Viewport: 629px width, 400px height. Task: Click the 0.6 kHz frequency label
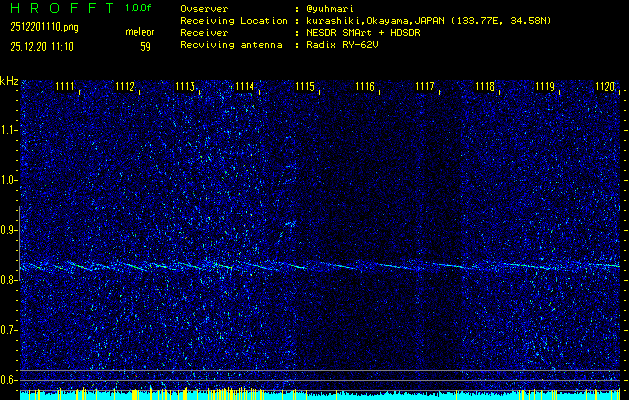pyautogui.click(x=9, y=380)
